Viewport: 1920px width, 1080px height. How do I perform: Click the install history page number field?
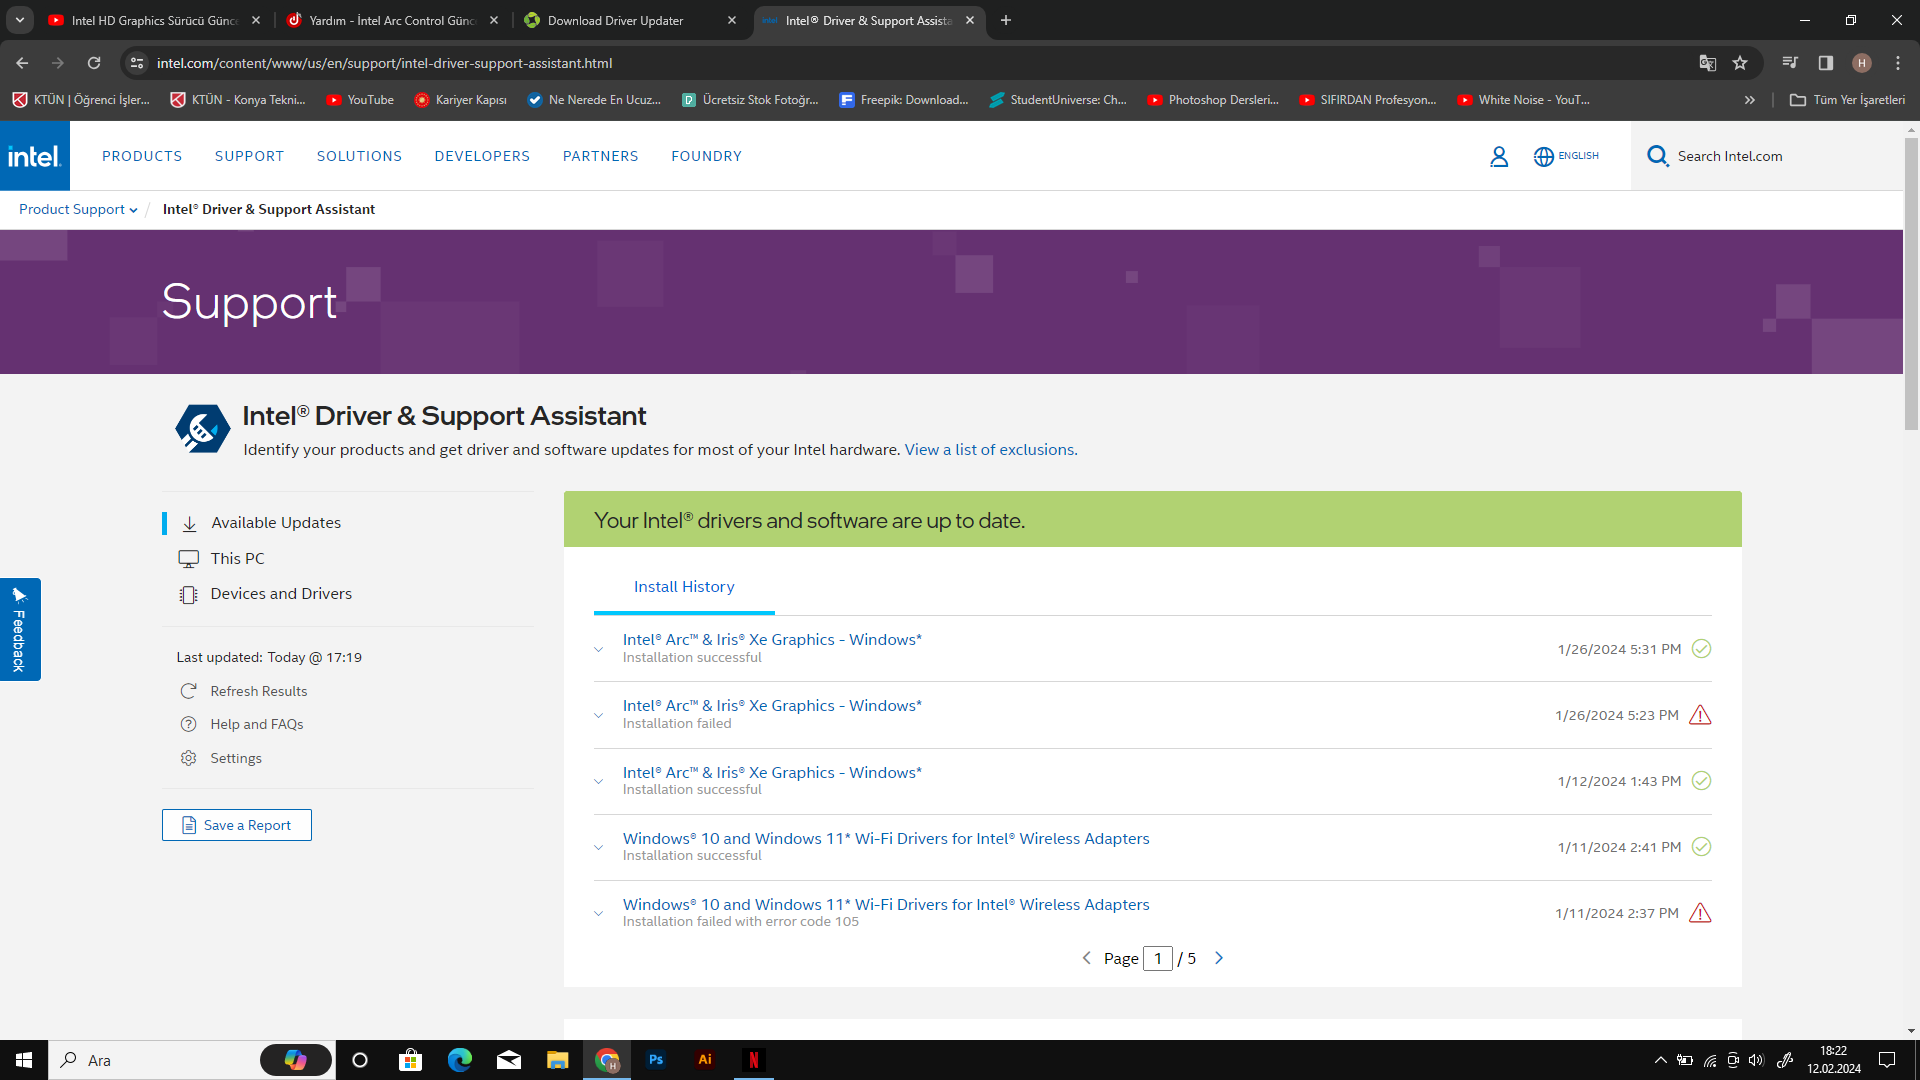click(1157, 959)
